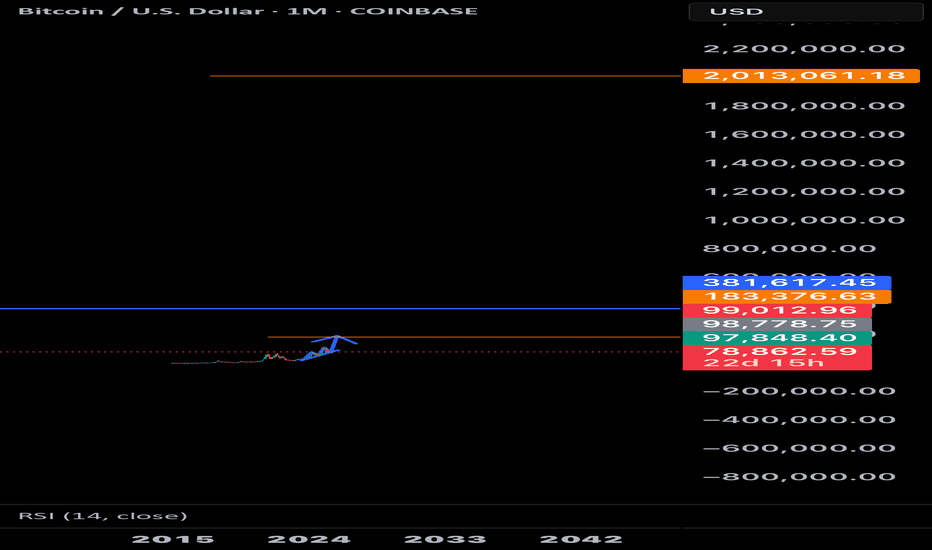Click the 2042 label on the time axis

pyautogui.click(x=581, y=539)
